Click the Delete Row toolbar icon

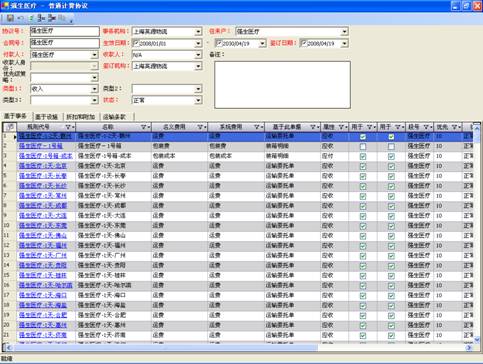[x=52, y=18]
